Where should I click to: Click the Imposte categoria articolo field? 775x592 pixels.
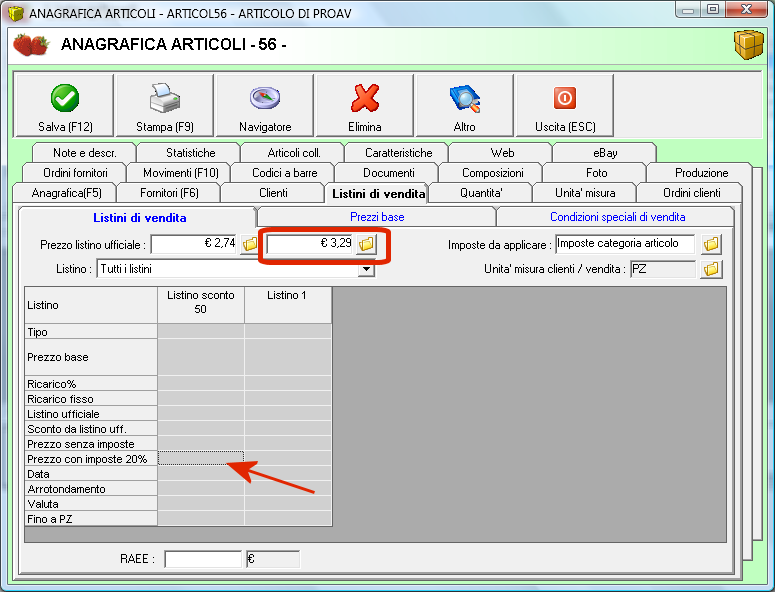pyautogui.click(x=625, y=244)
